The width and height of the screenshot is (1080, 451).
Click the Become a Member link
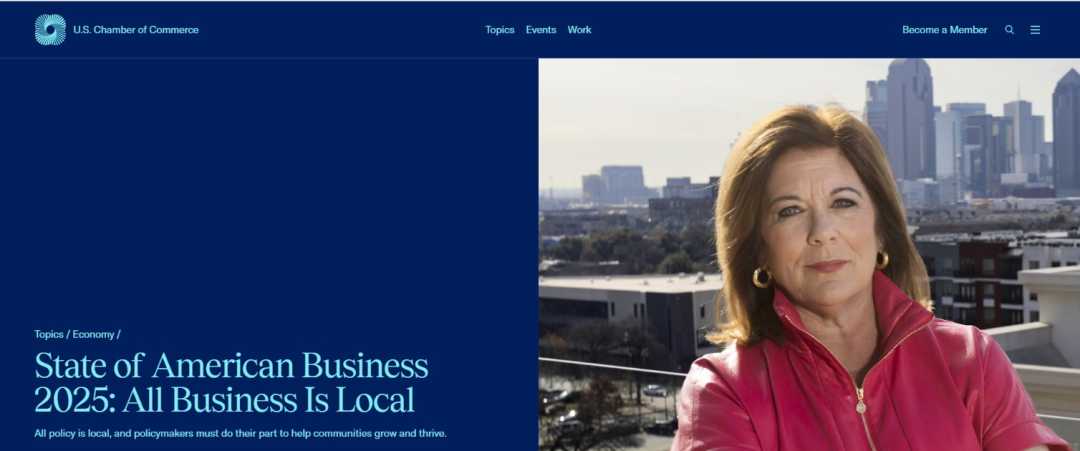944,30
